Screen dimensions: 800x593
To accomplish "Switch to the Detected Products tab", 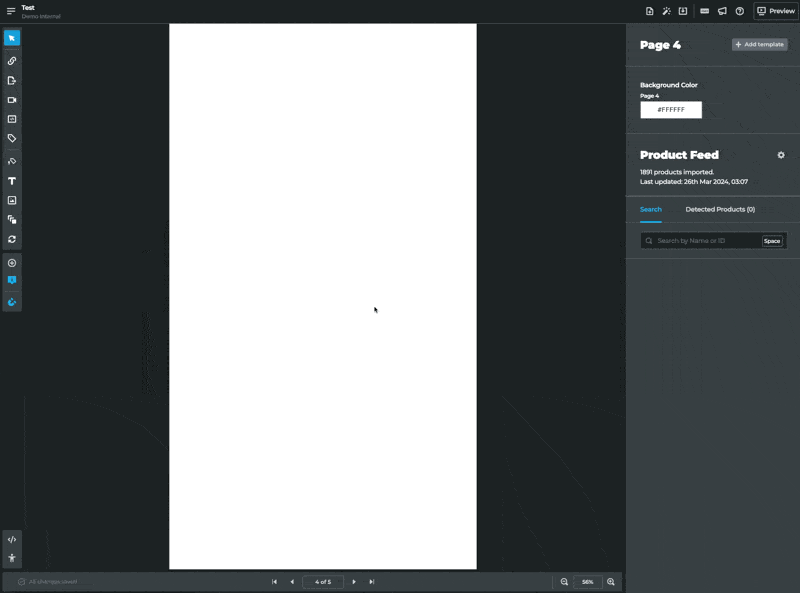I will tap(718, 209).
